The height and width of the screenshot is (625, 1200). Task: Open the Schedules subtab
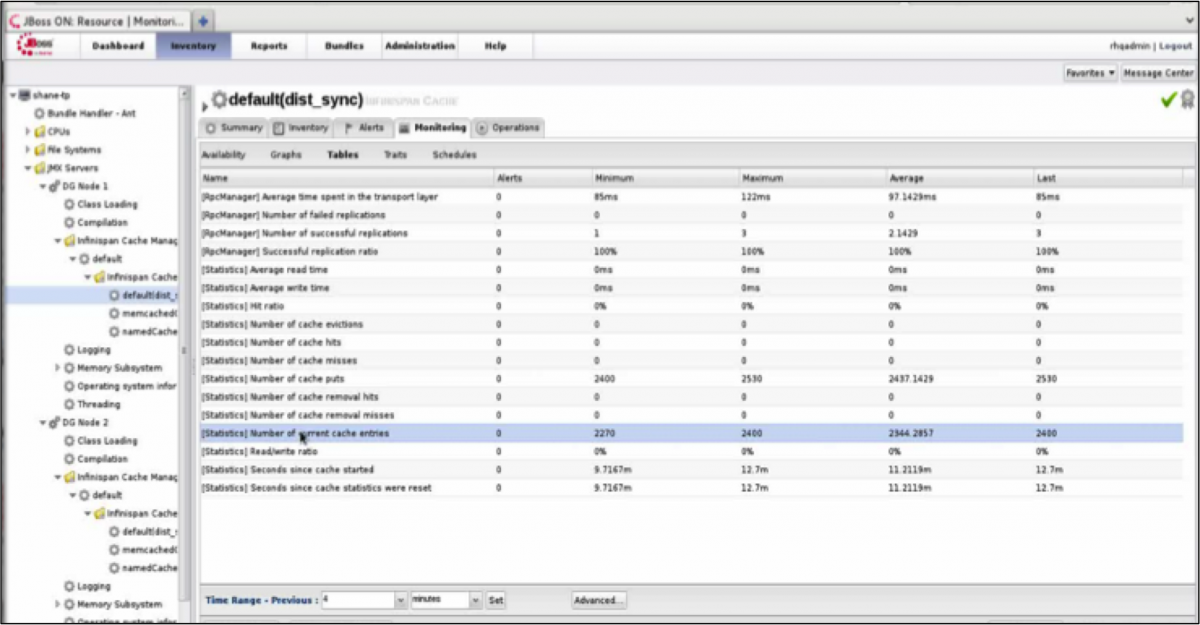click(x=454, y=155)
